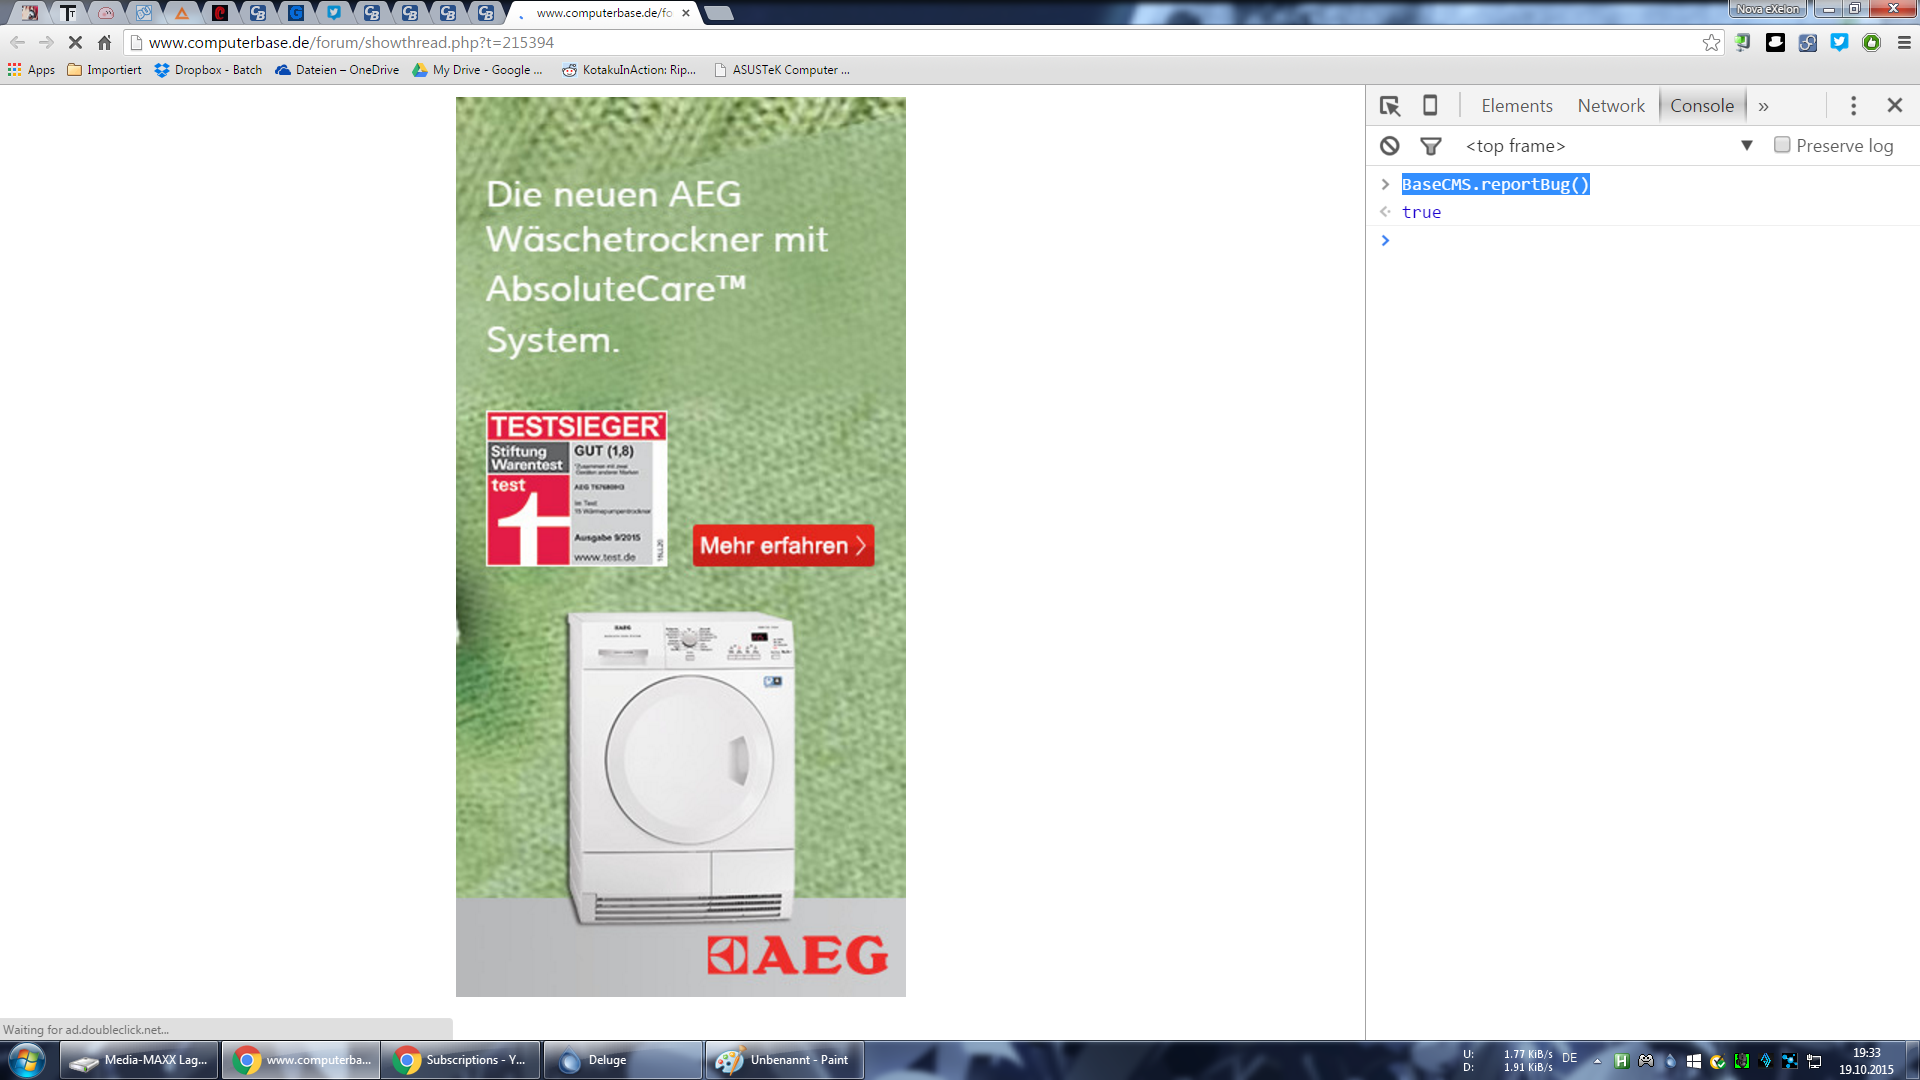Clear the console log icon
Image resolution: width=1920 pixels, height=1080 pixels.
[x=1390, y=146]
